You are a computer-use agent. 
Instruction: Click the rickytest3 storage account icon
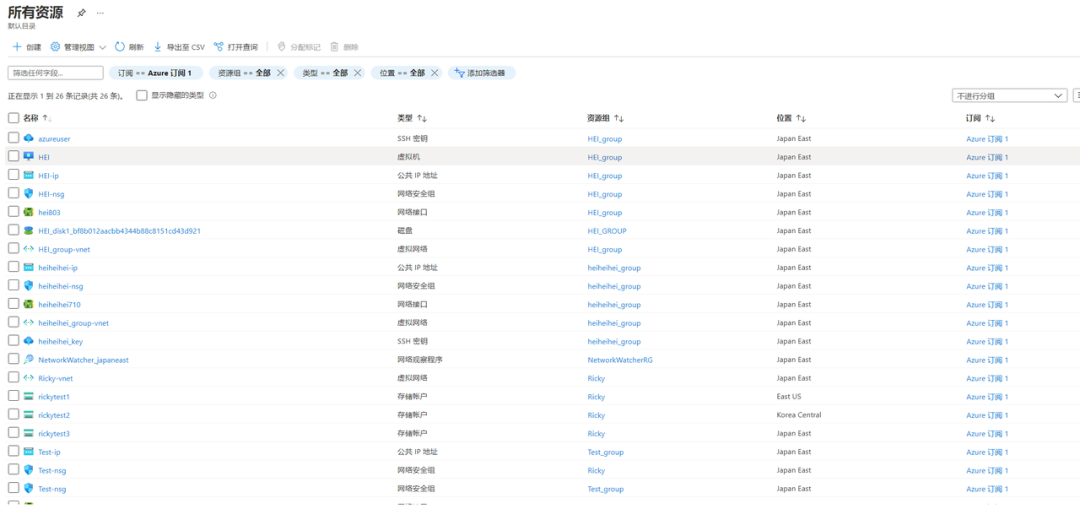coord(28,433)
